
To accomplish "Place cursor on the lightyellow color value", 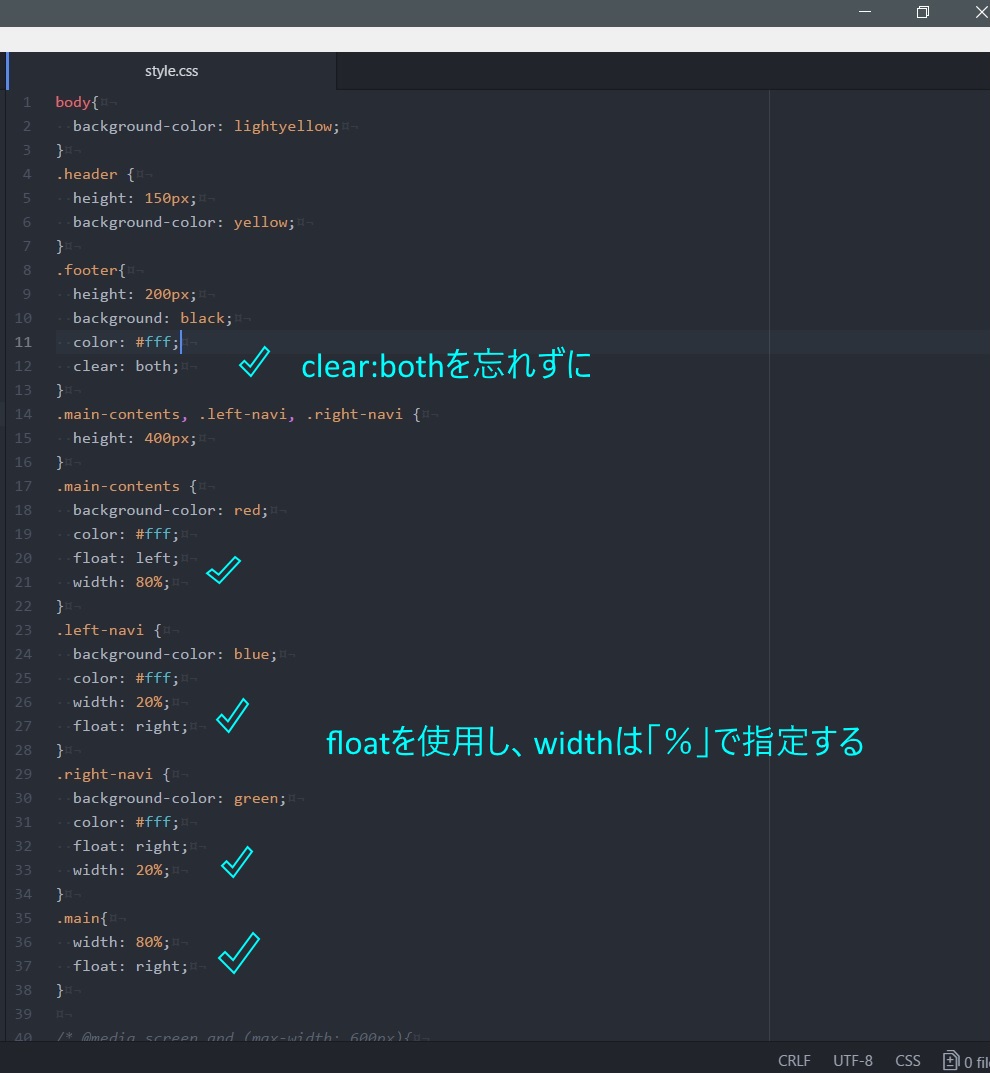I will [286, 126].
